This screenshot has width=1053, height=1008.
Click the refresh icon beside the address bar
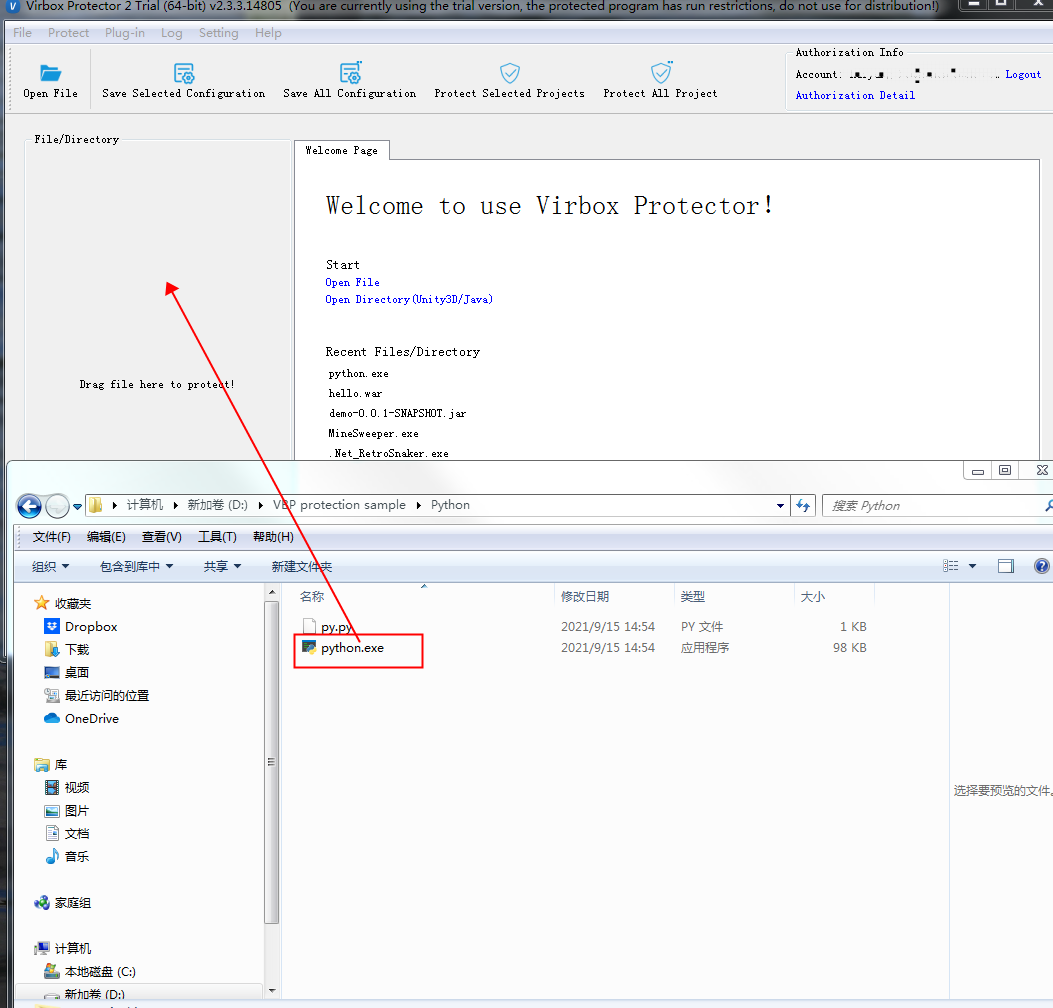(x=803, y=505)
